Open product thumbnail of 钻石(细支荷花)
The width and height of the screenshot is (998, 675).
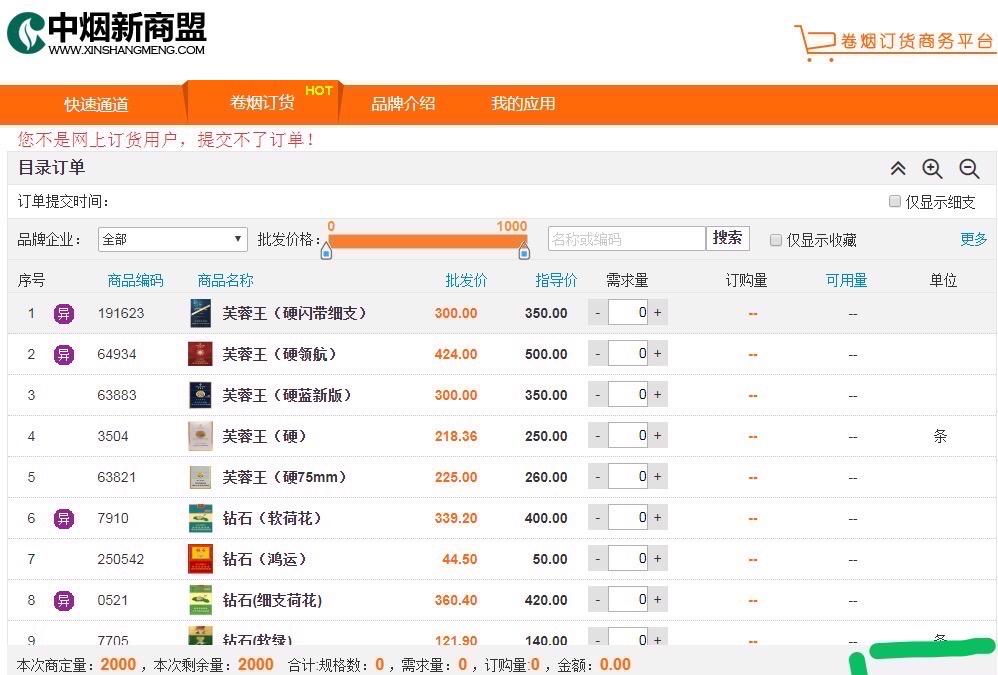(x=200, y=600)
